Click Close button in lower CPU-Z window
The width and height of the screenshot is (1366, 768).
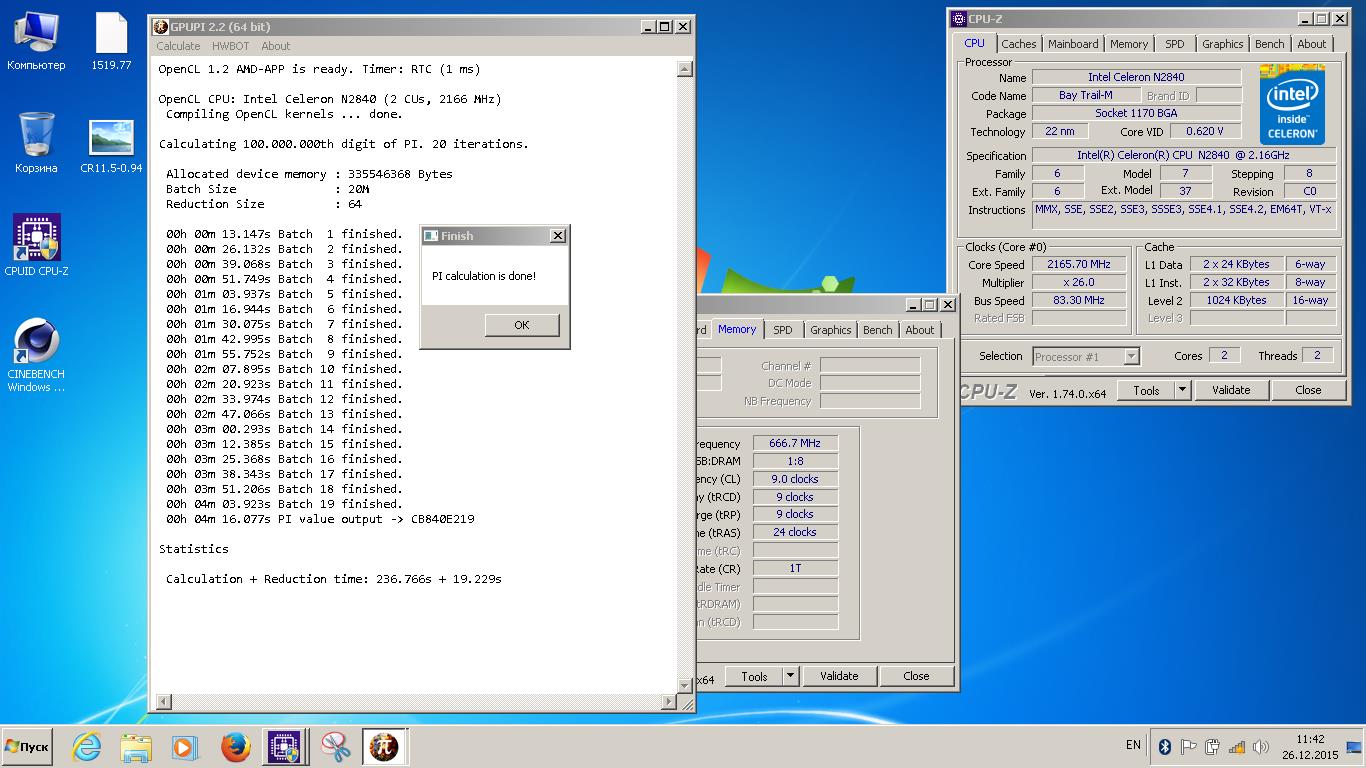916,676
